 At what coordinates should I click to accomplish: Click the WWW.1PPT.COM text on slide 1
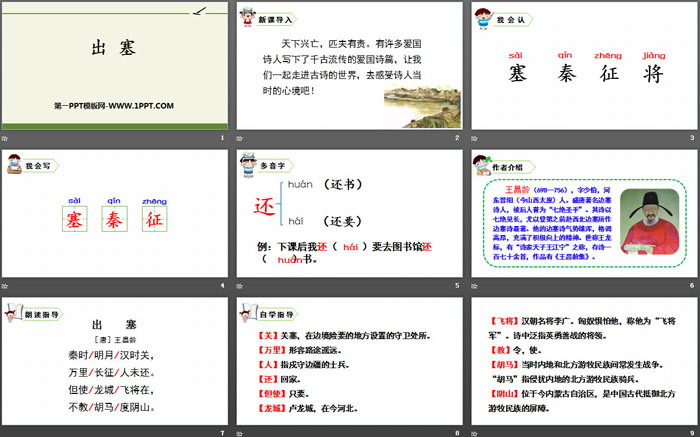pos(141,106)
